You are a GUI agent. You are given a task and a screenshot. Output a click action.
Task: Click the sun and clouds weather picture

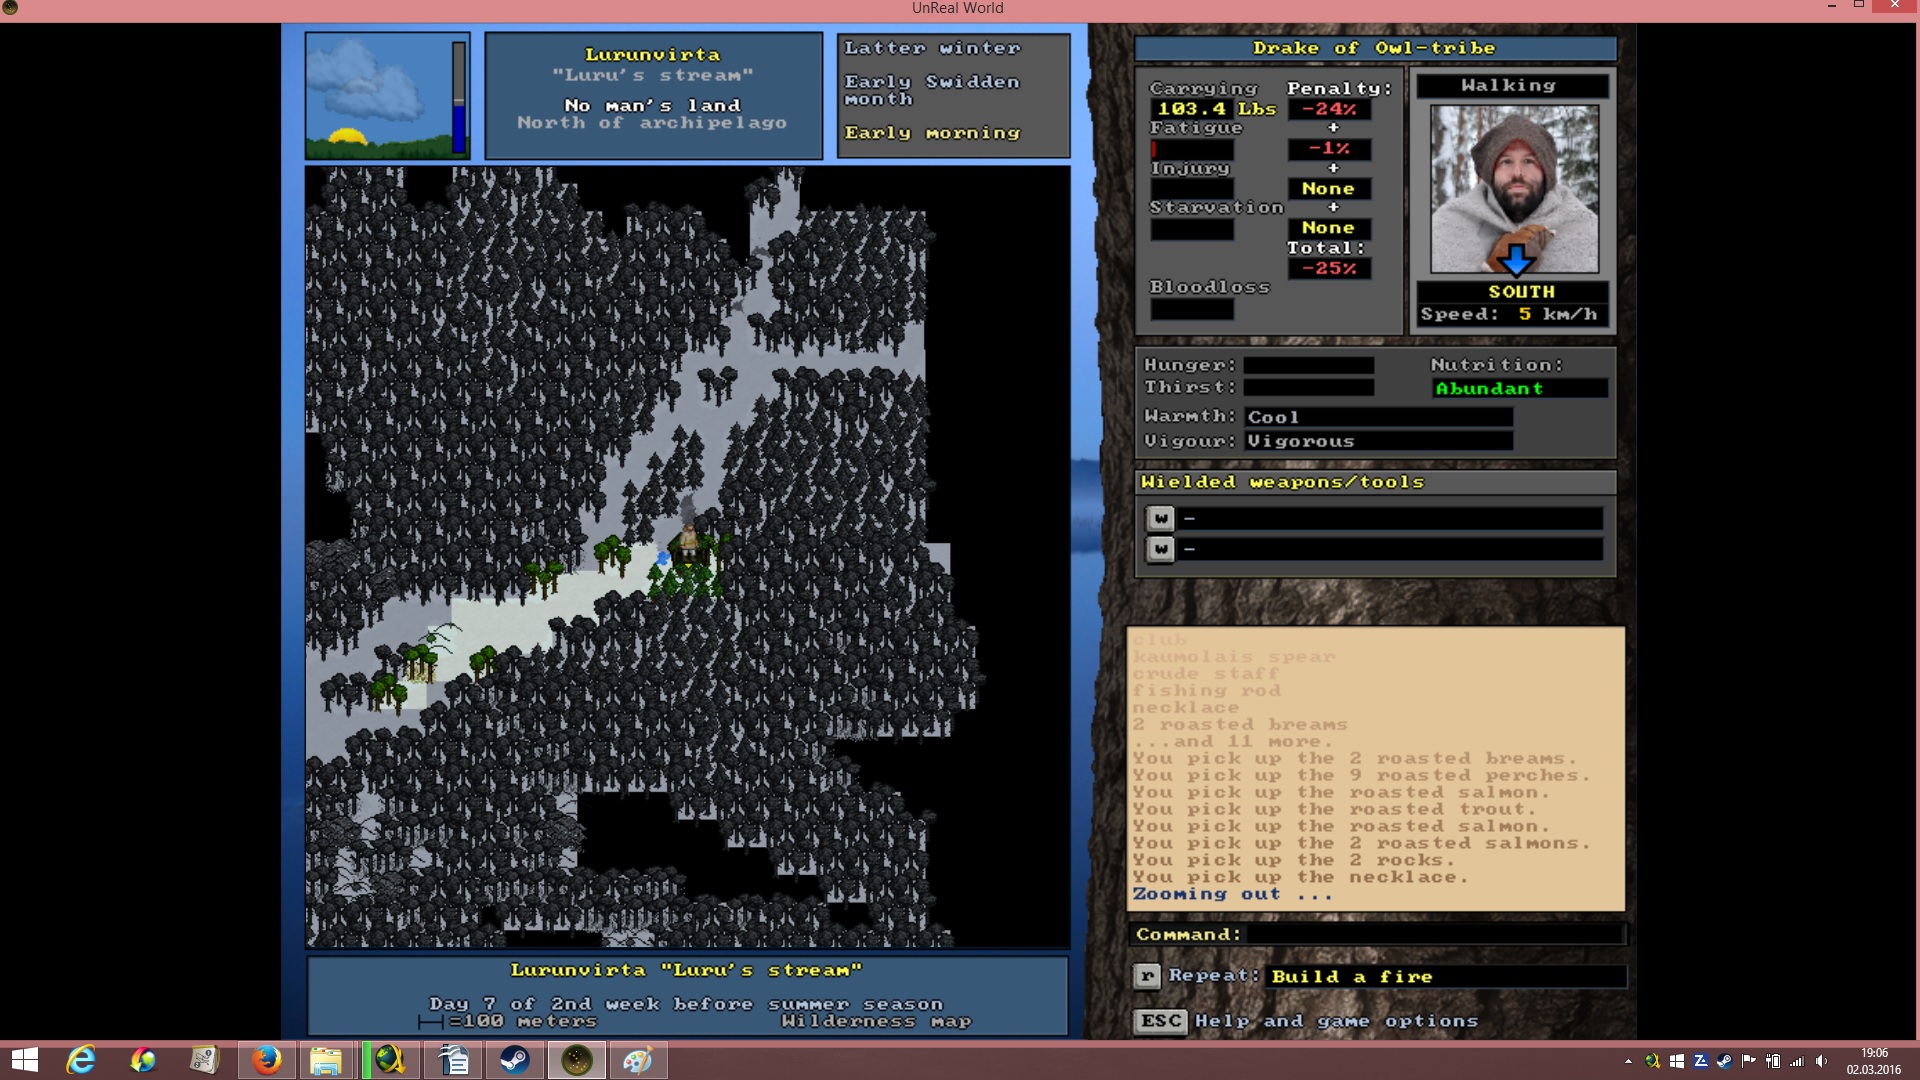coord(378,96)
